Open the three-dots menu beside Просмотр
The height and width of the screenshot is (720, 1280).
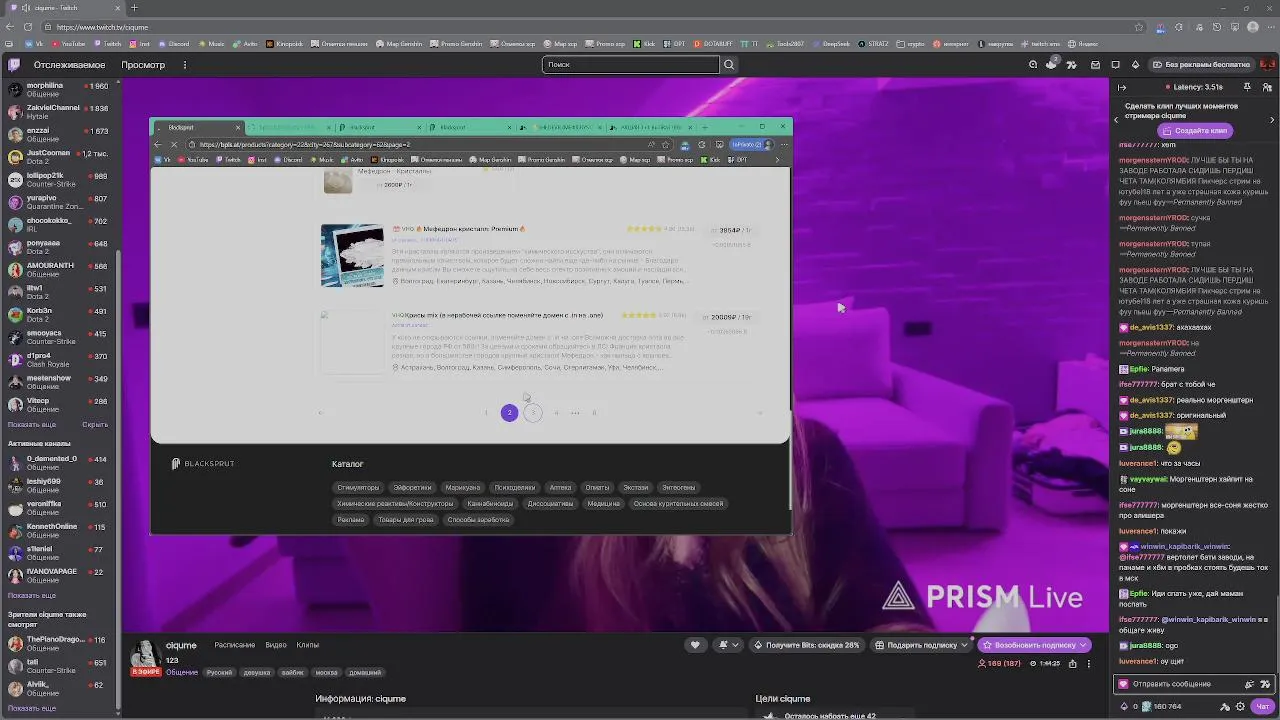[x=185, y=65]
